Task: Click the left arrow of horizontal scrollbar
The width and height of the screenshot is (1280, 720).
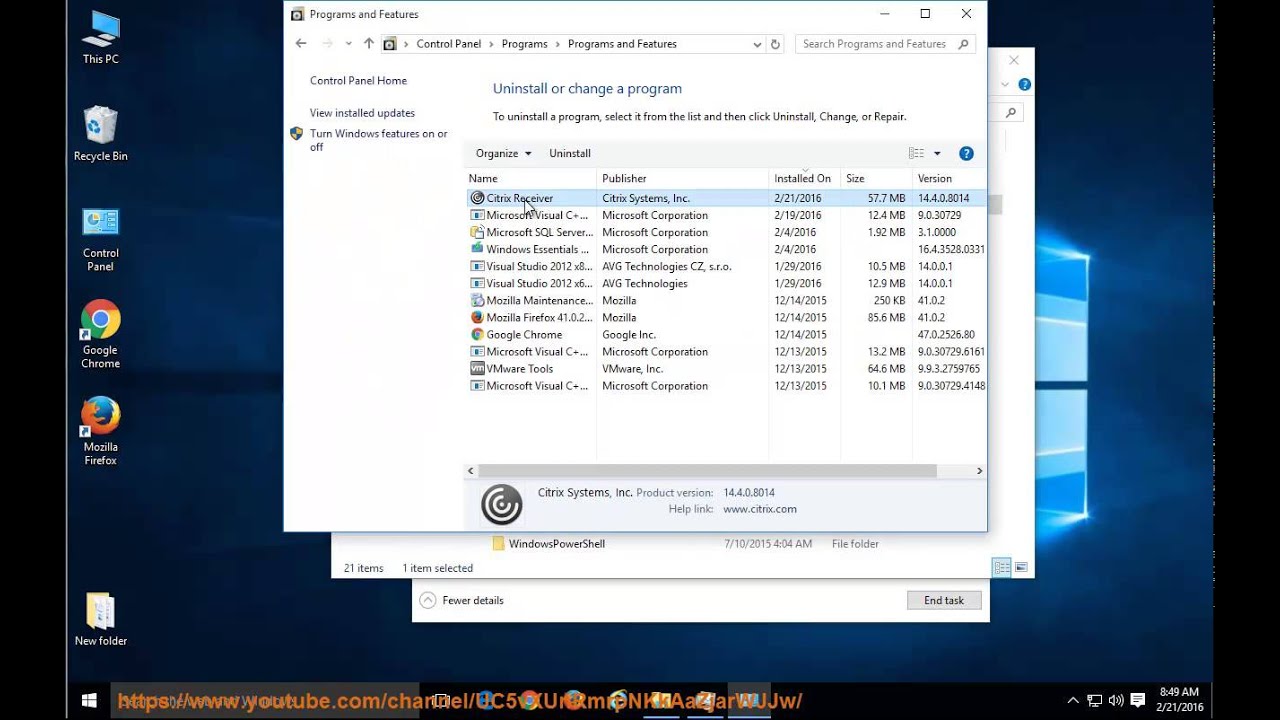Action: 471,471
